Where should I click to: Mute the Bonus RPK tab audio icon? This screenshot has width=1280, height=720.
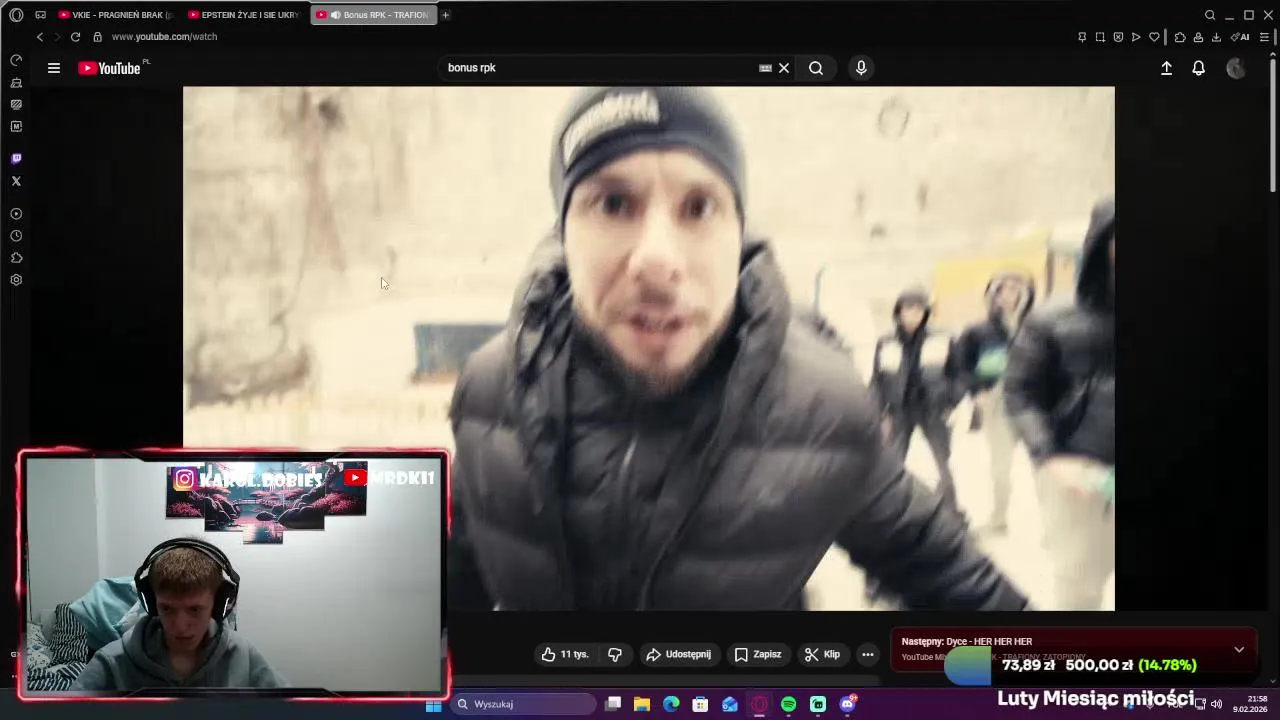click(x=335, y=15)
